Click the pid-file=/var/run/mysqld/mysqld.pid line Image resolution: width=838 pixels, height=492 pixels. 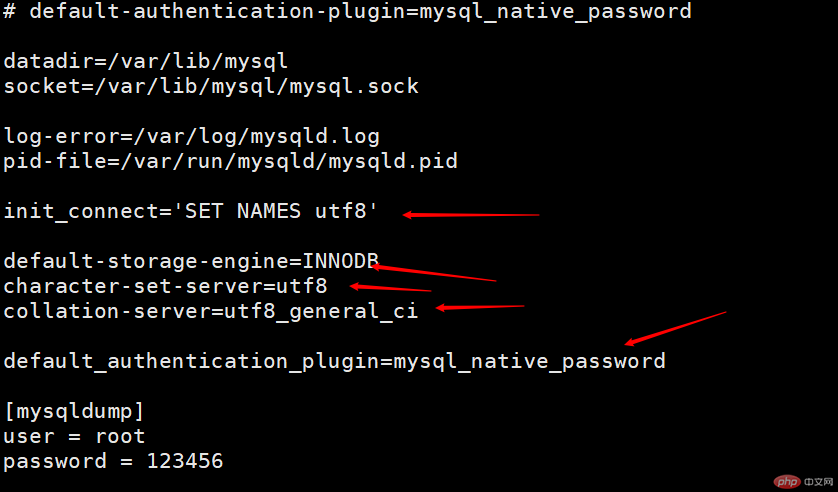pos(230,161)
